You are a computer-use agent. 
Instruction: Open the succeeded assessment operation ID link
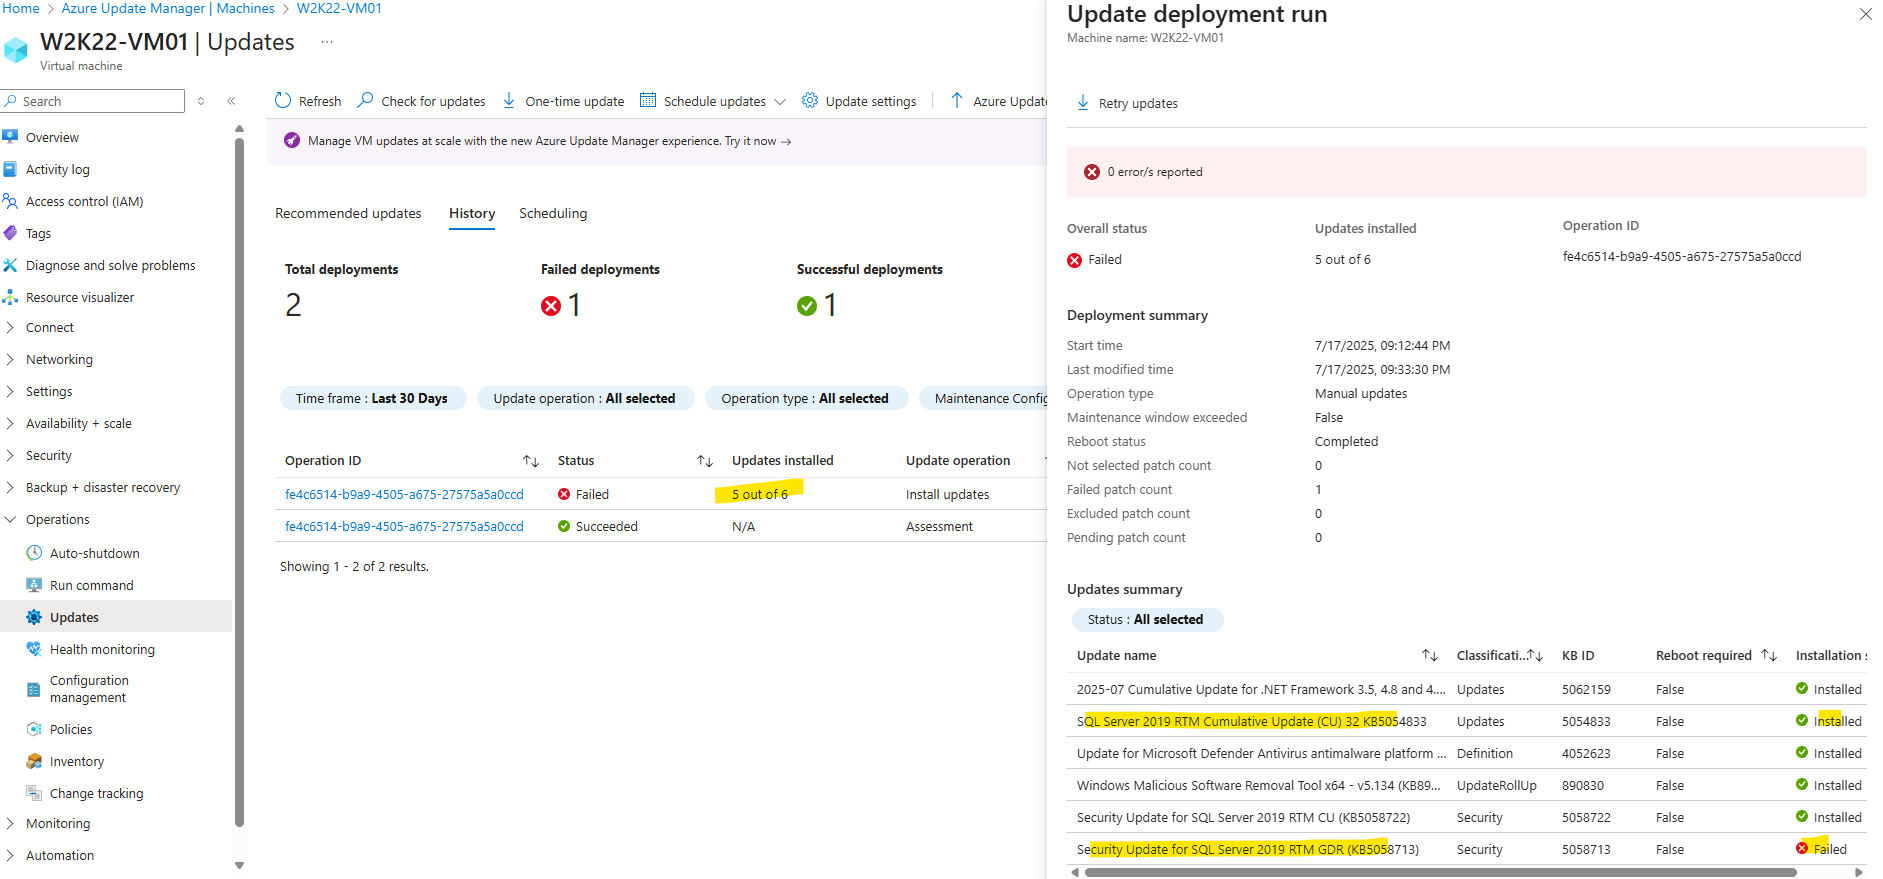[x=404, y=527]
